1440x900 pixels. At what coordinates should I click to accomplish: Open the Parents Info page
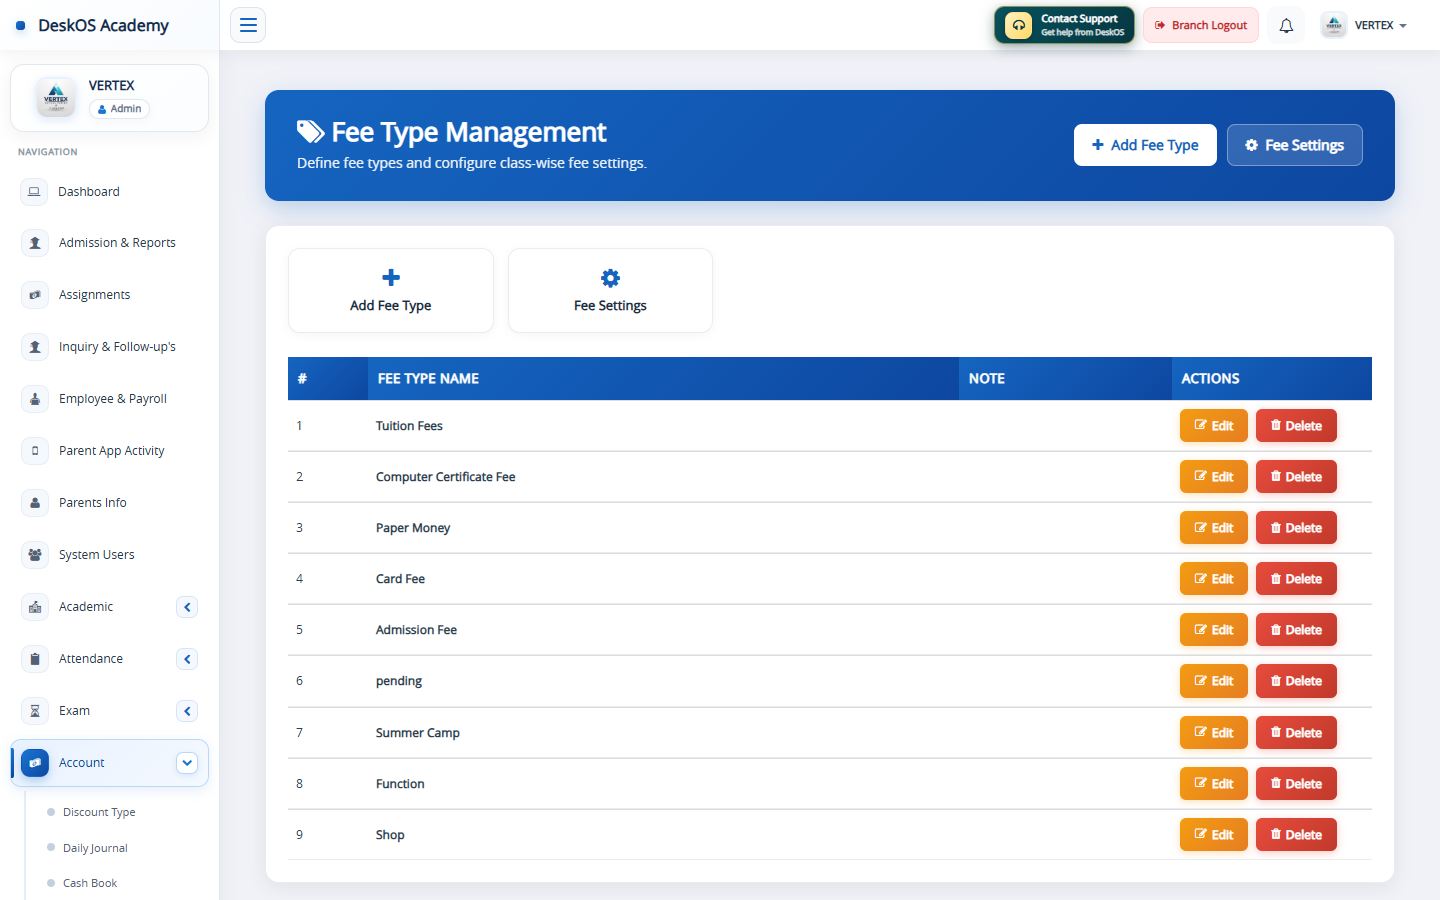click(109, 503)
